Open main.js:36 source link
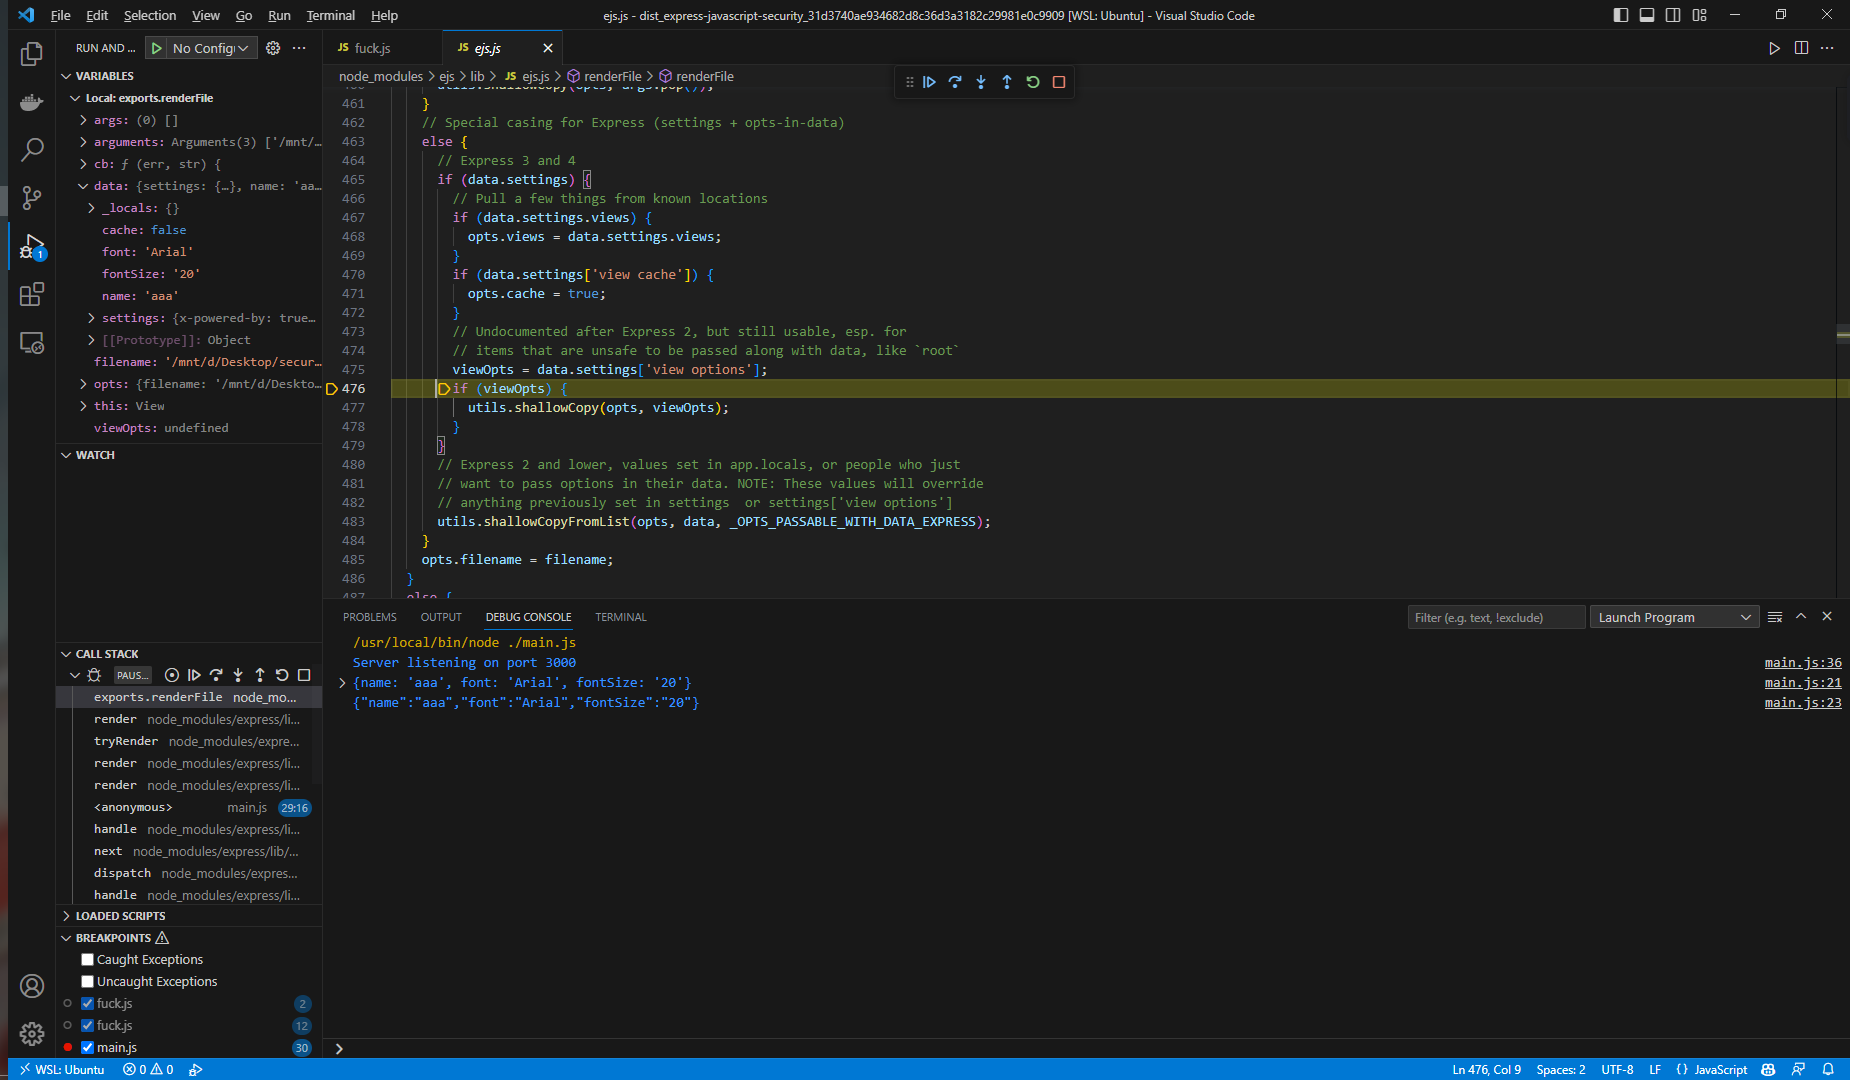The image size is (1850, 1080). pos(1803,662)
